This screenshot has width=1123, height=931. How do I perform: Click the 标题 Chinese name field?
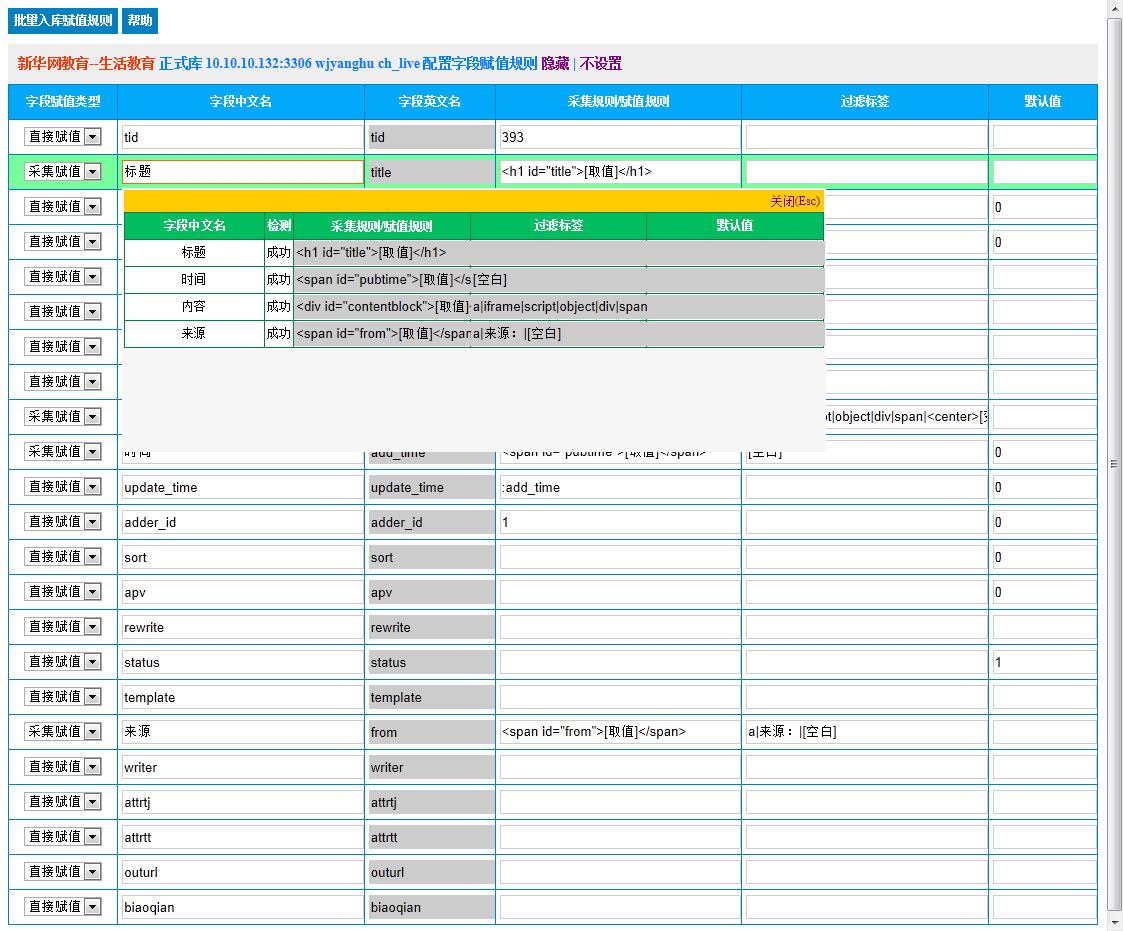point(242,172)
